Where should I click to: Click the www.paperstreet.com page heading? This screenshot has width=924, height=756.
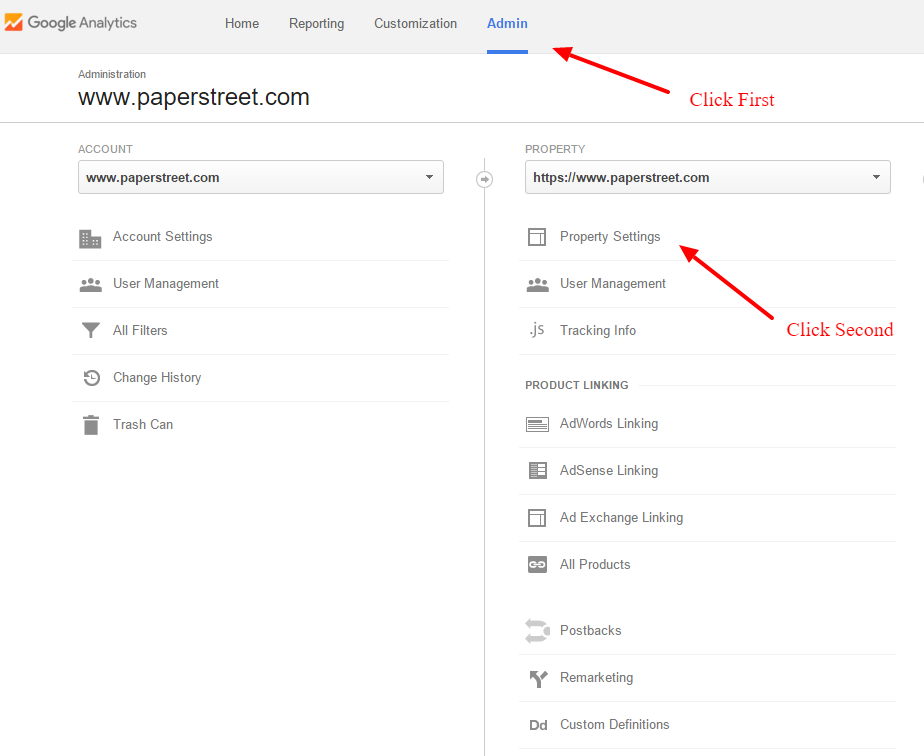194,97
